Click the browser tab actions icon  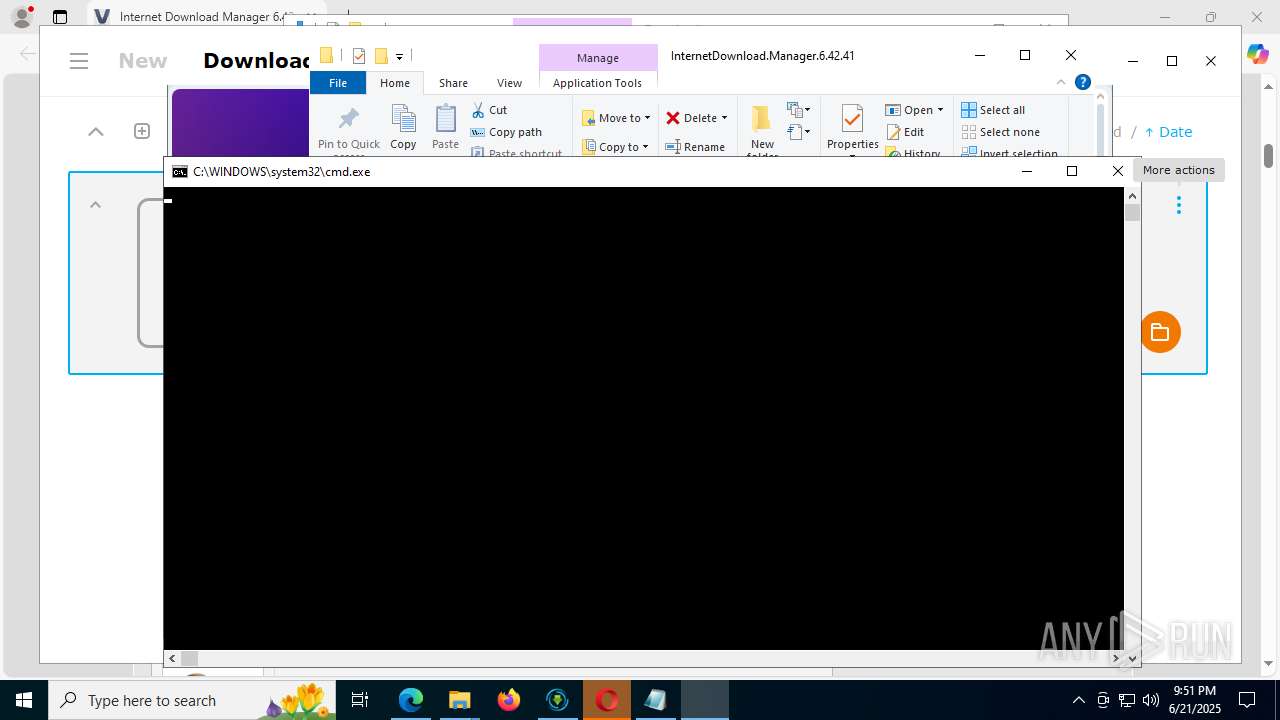pos(60,17)
